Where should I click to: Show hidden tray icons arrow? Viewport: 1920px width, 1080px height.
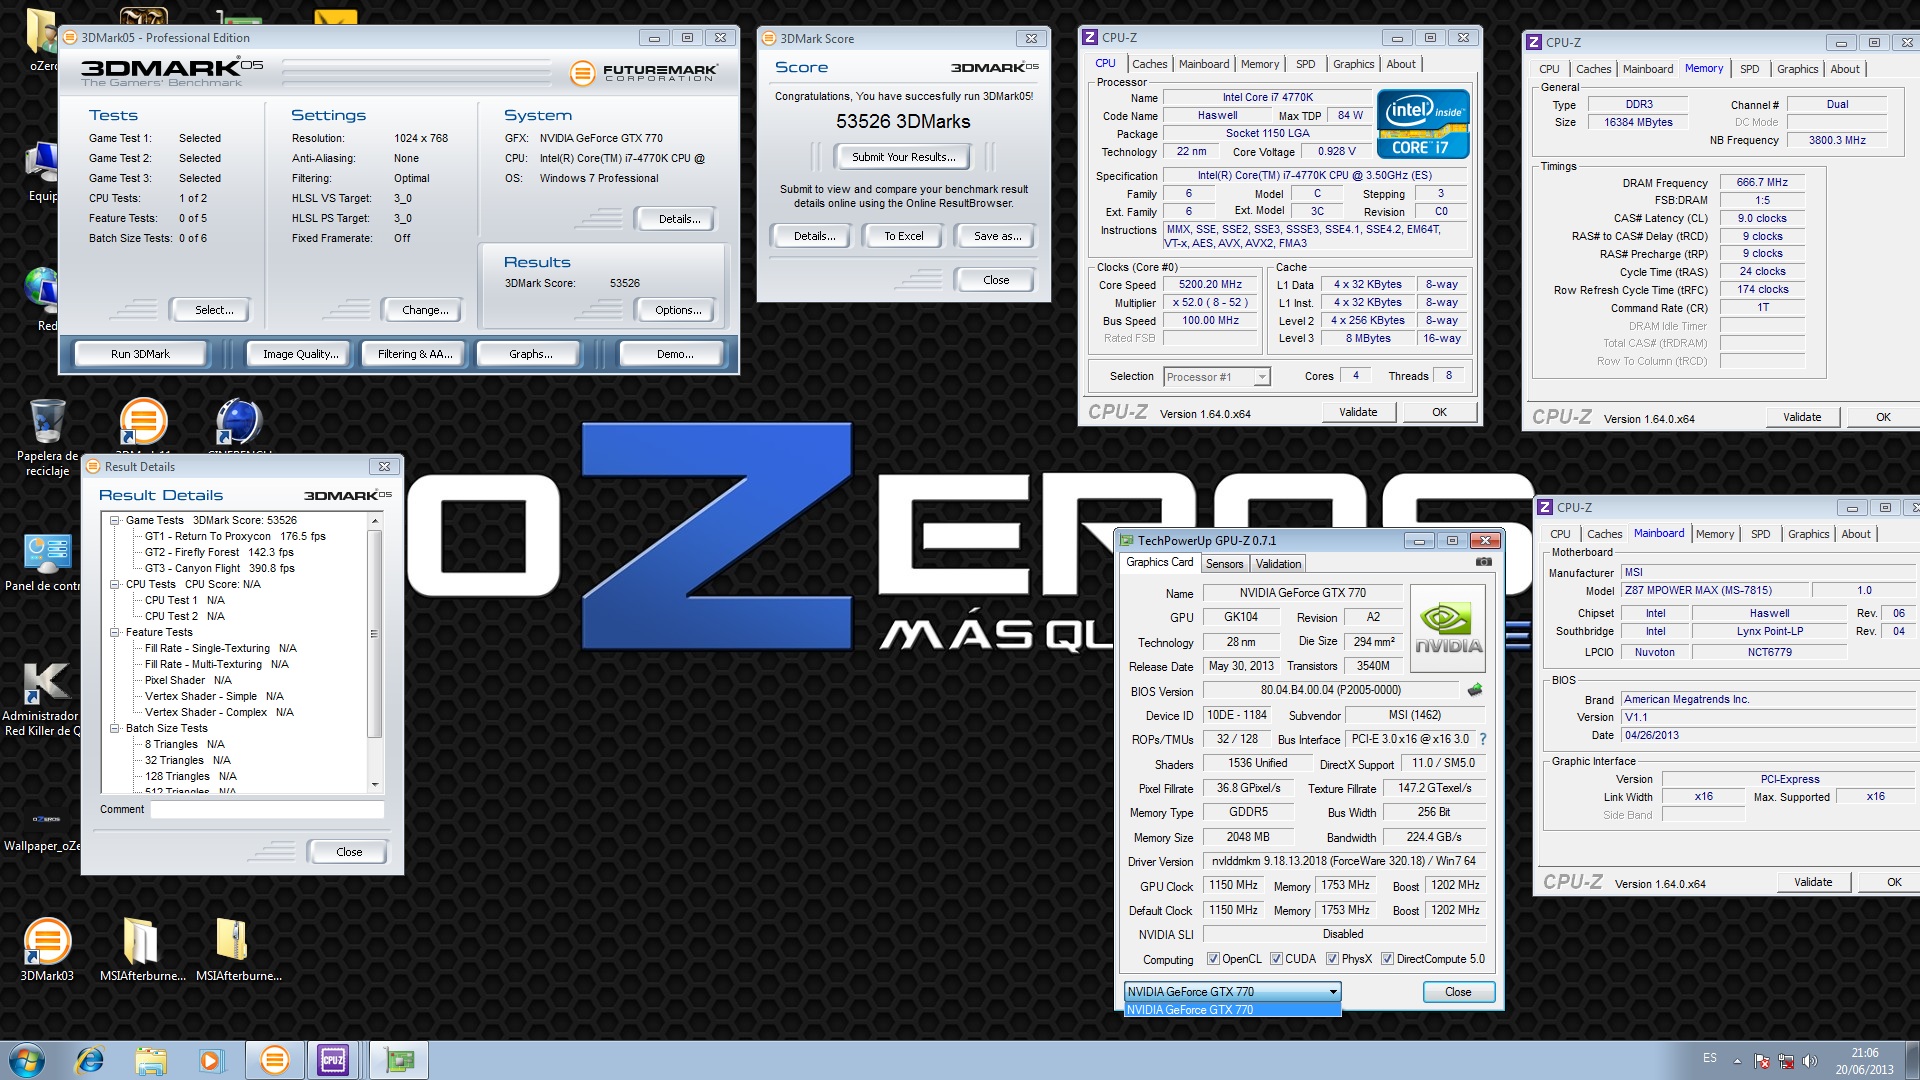[1737, 1060]
